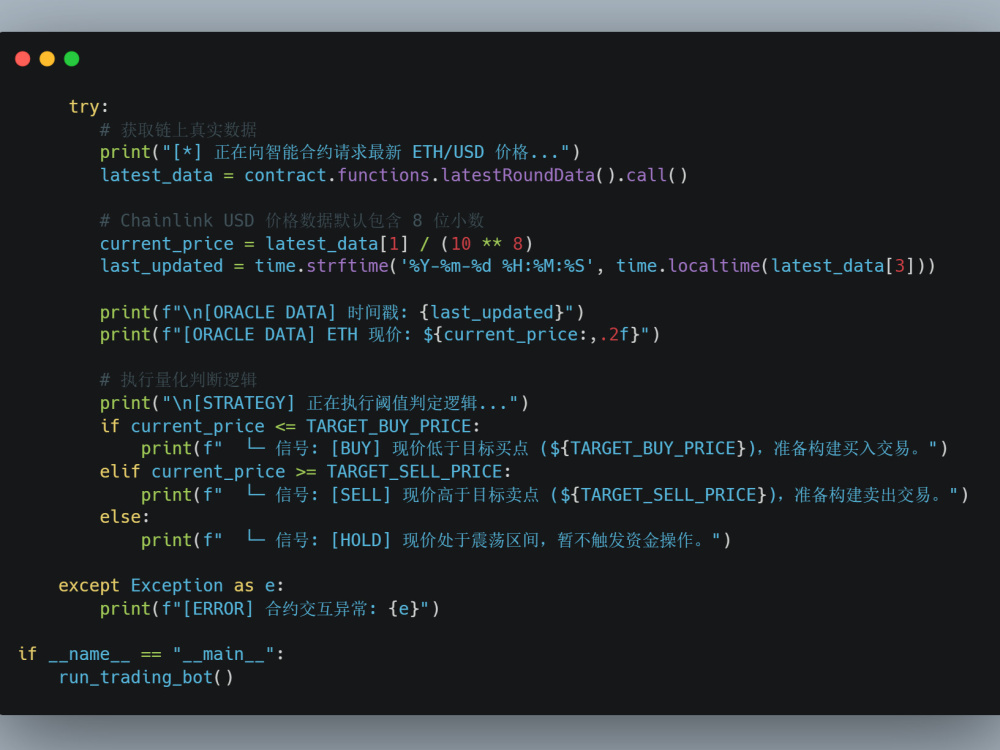1000x750 pixels.
Task: Click the print line with '[ERROR]'
Action: (270, 609)
